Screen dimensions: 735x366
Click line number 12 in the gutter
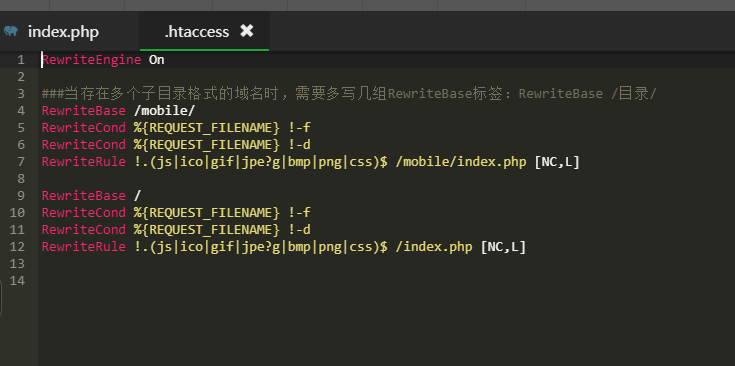(x=17, y=246)
